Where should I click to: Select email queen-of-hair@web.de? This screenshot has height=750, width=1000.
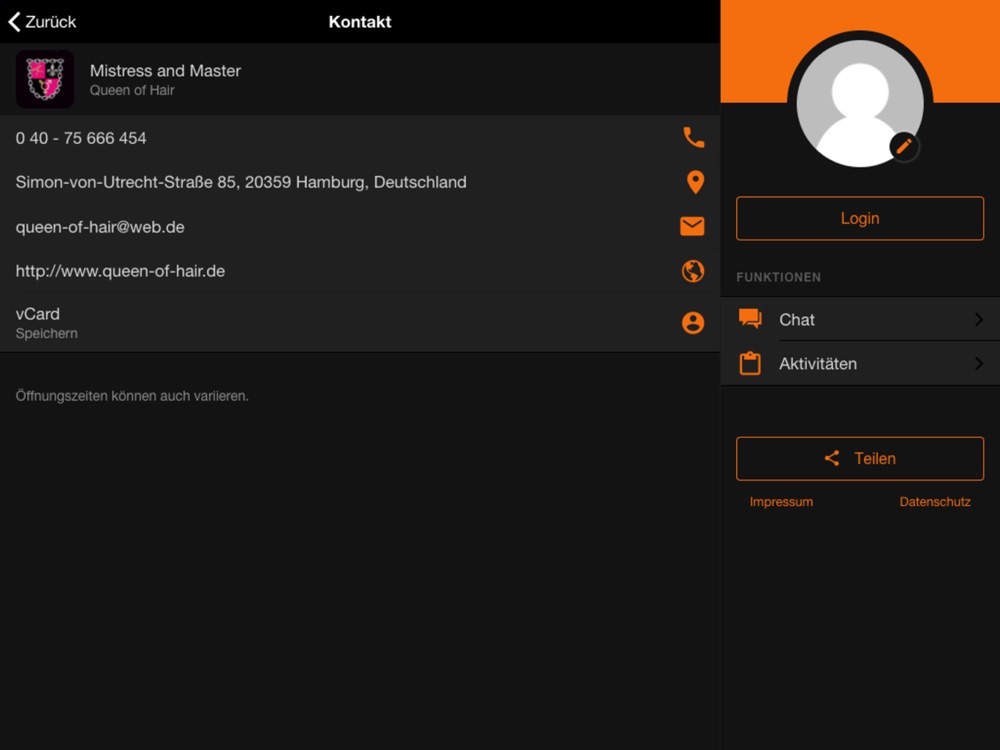point(360,227)
